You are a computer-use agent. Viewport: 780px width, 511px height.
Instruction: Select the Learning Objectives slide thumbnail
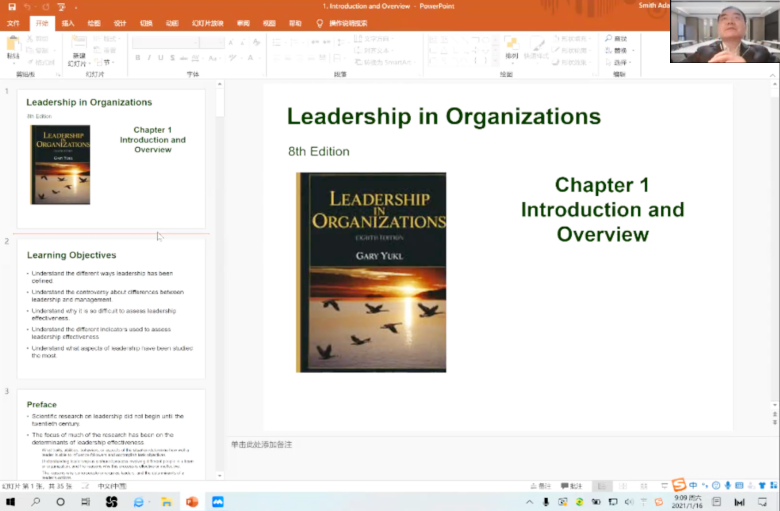point(111,305)
